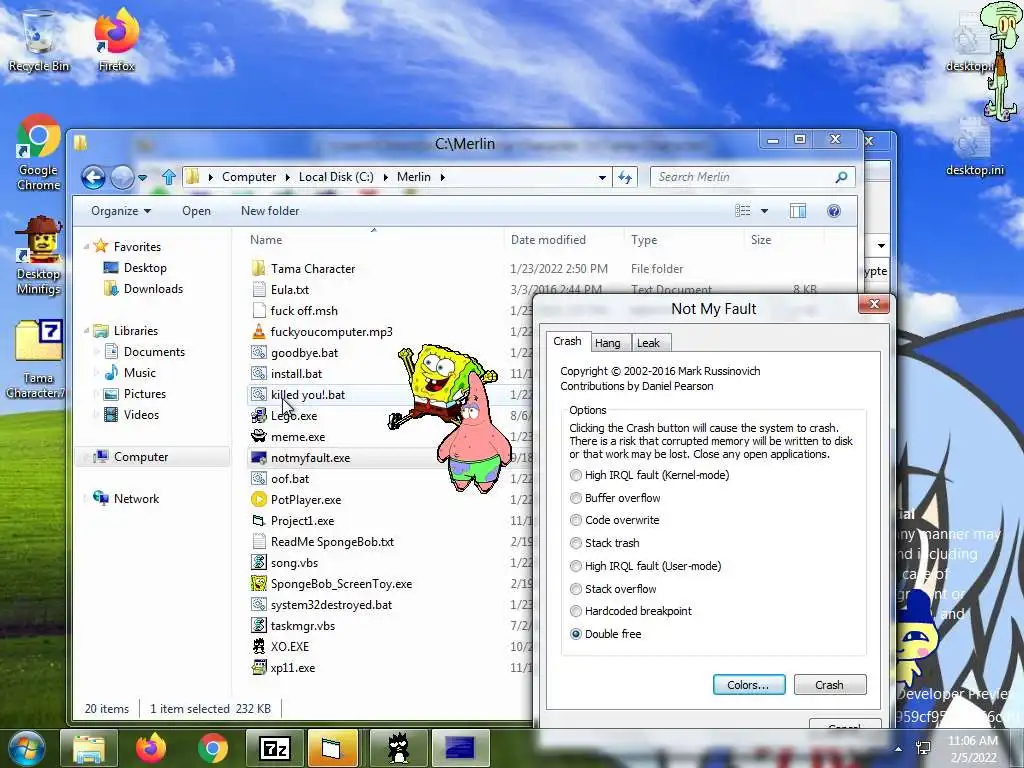The width and height of the screenshot is (1024, 768).
Task: Refresh the Merlin folder view
Action: click(625, 177)
